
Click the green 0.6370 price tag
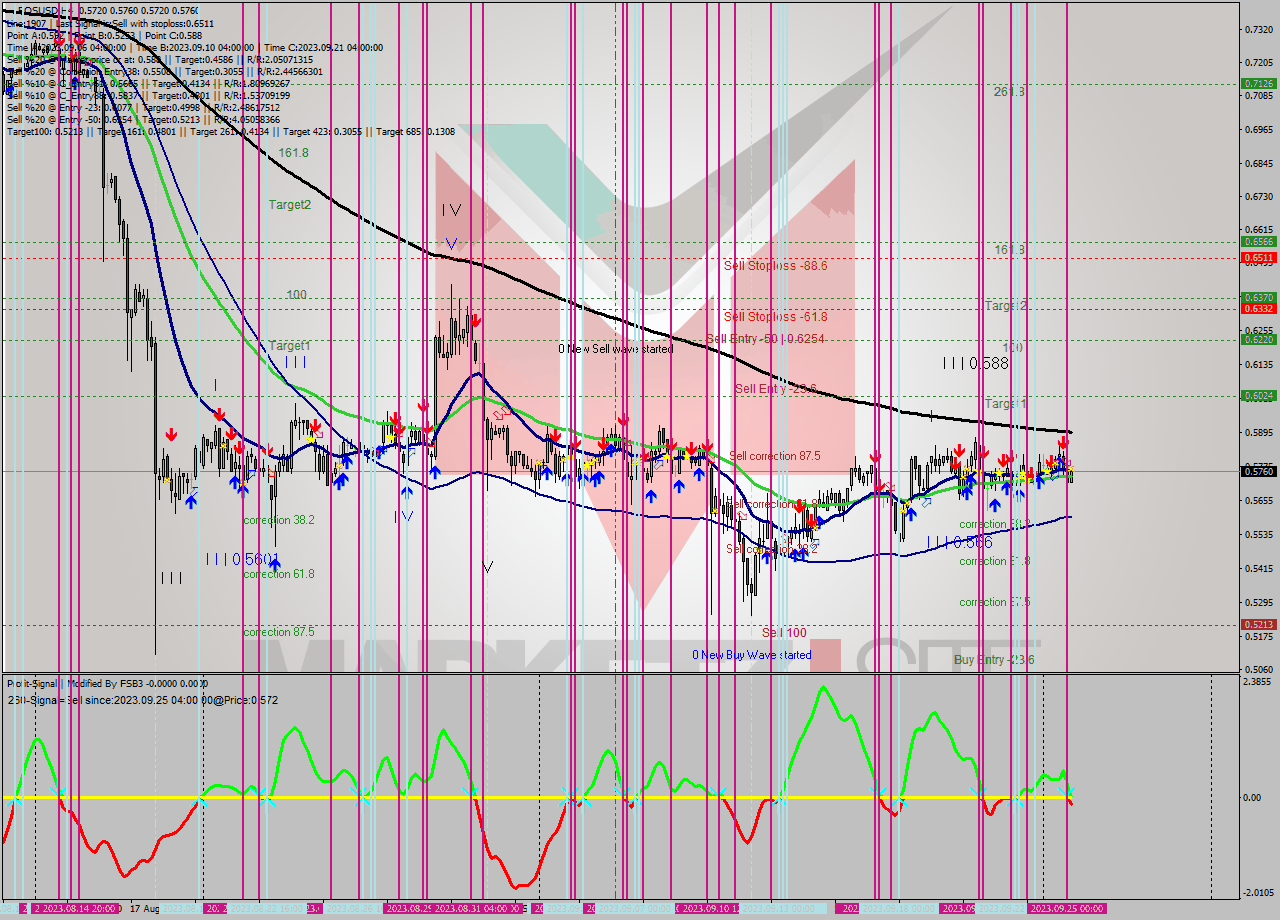(1257, 297)
